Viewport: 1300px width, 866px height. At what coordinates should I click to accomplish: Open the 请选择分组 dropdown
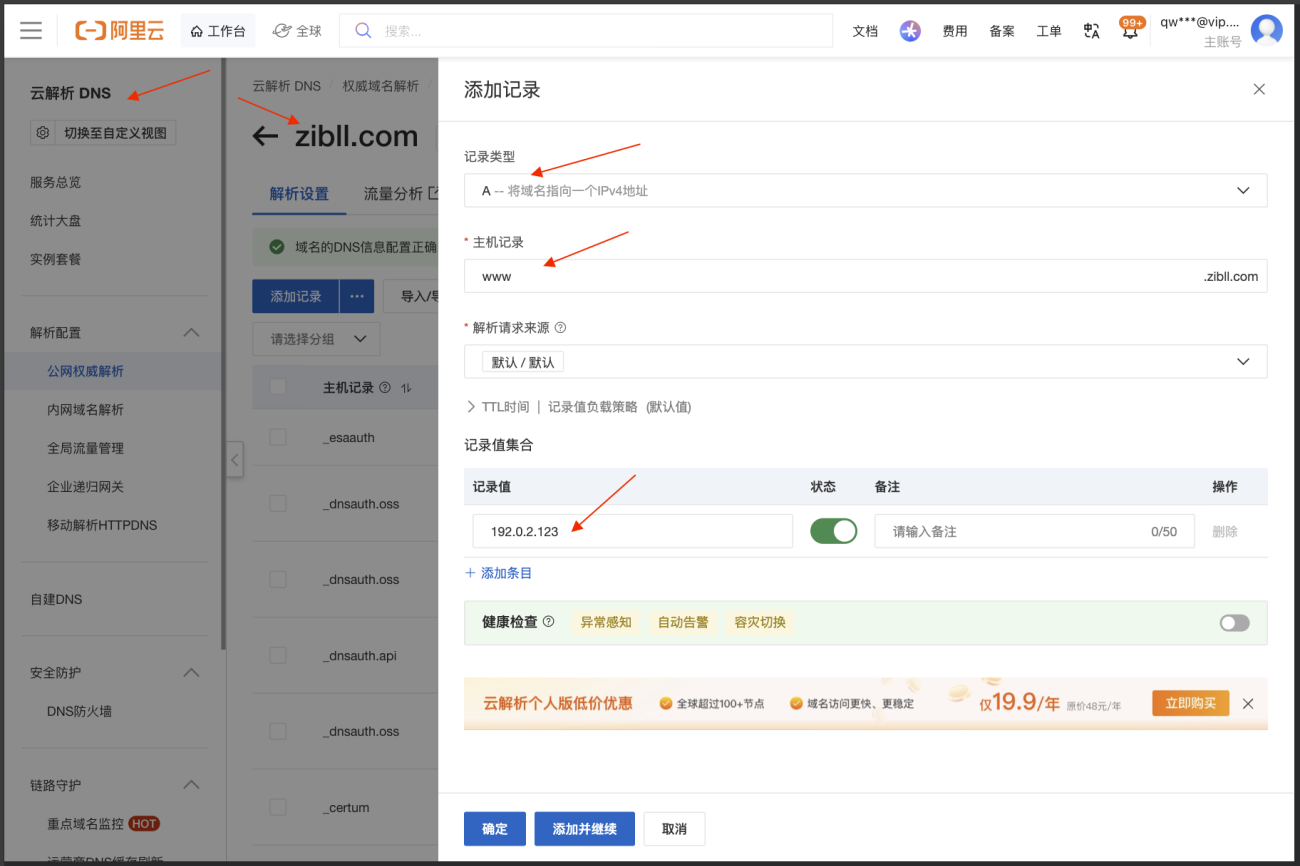tap(316, 339)
